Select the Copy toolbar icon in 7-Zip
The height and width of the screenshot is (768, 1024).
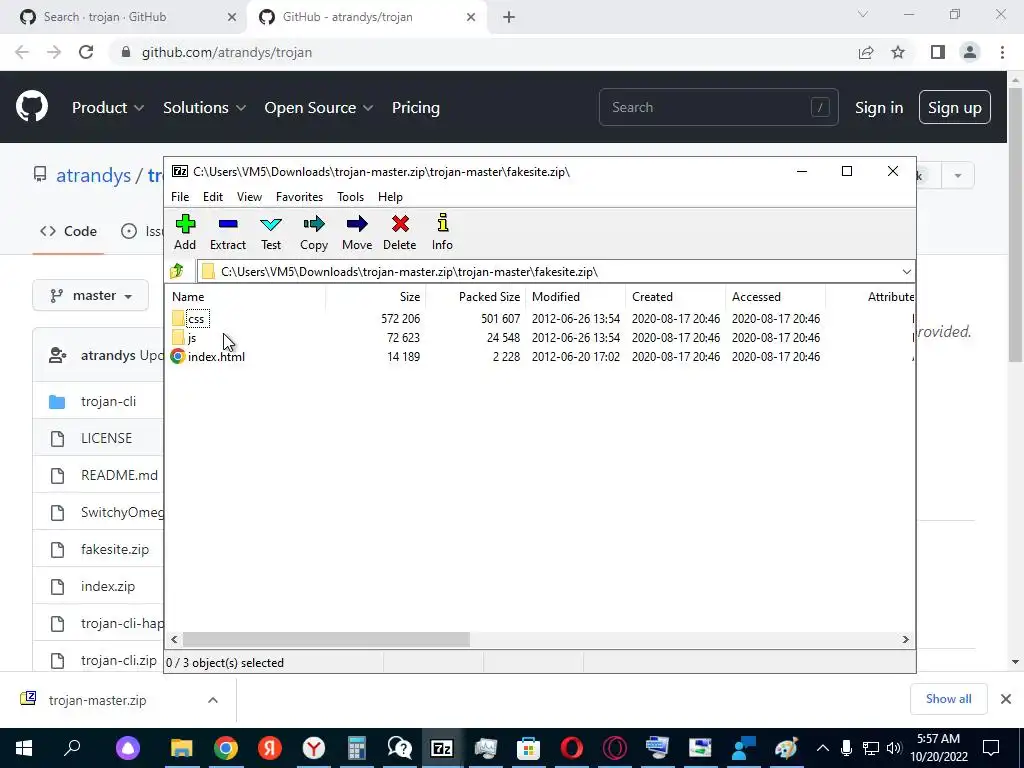pyautogui.click(x=313, y=232)
